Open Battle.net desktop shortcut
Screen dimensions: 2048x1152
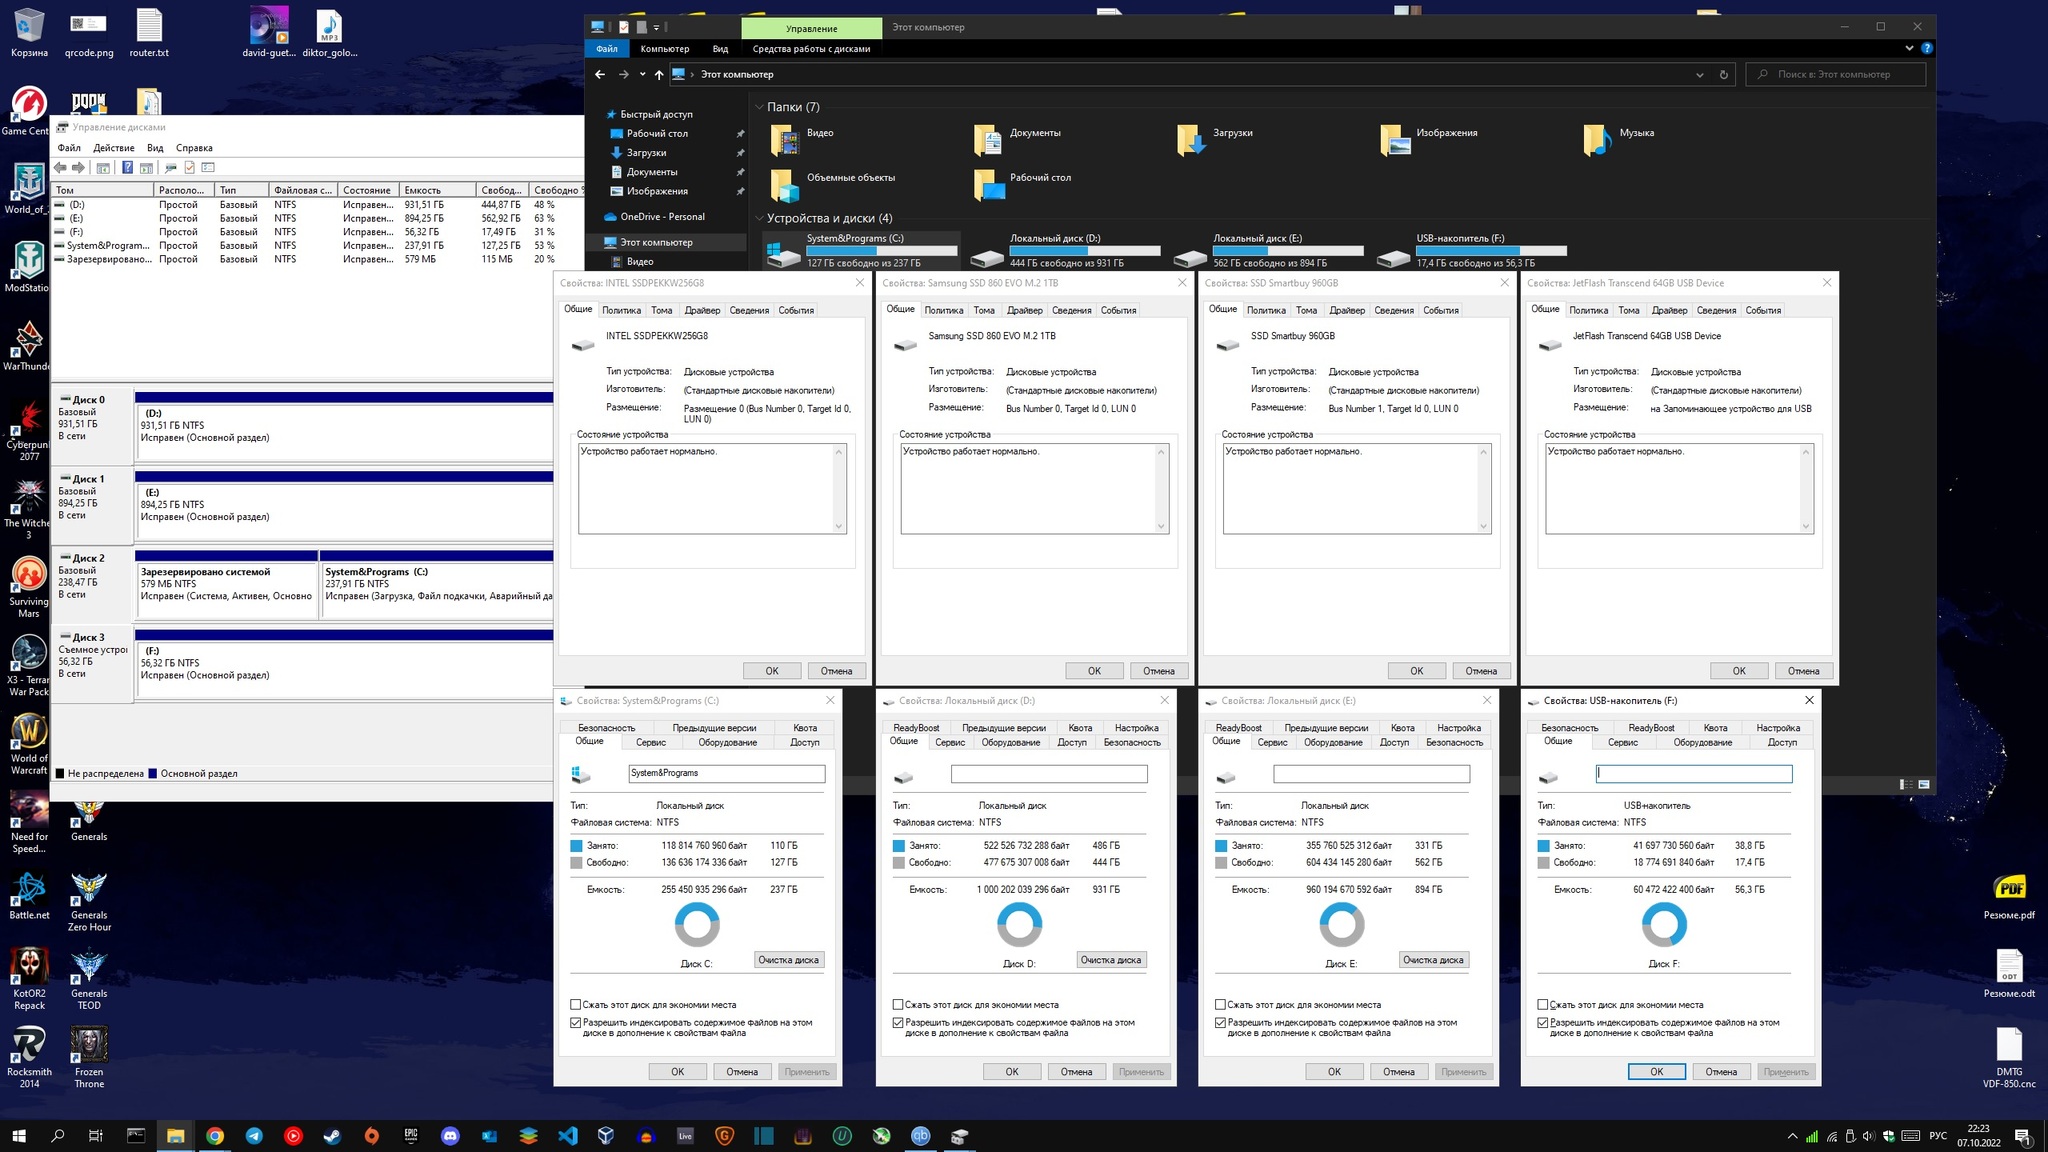click(x=29, y=895)
